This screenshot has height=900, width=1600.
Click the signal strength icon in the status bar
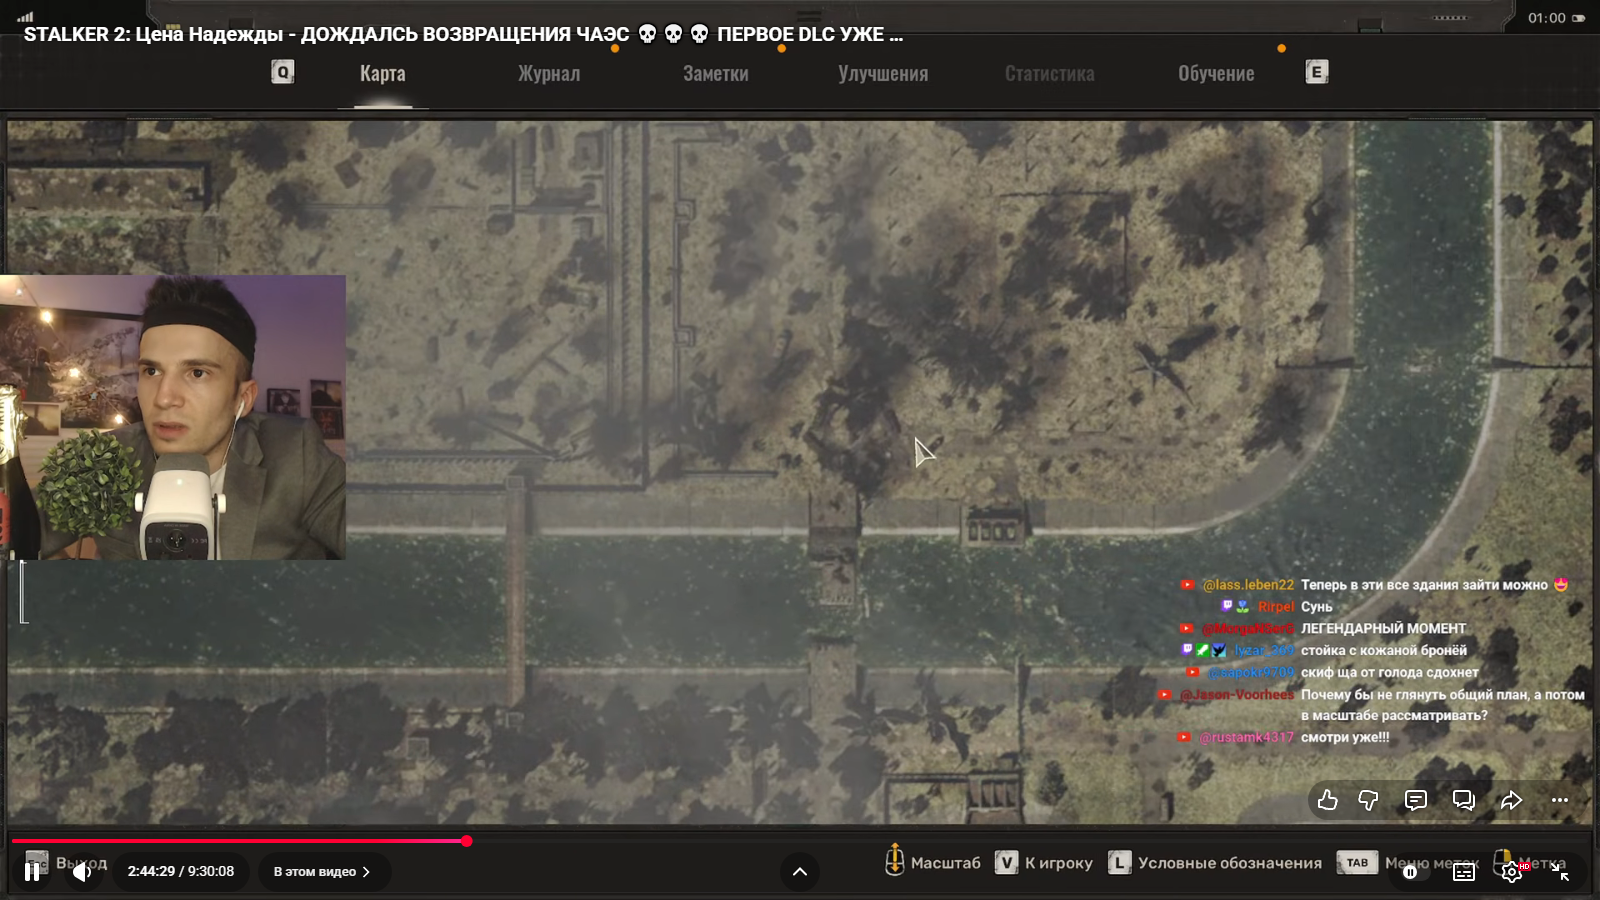click(25, 16)
